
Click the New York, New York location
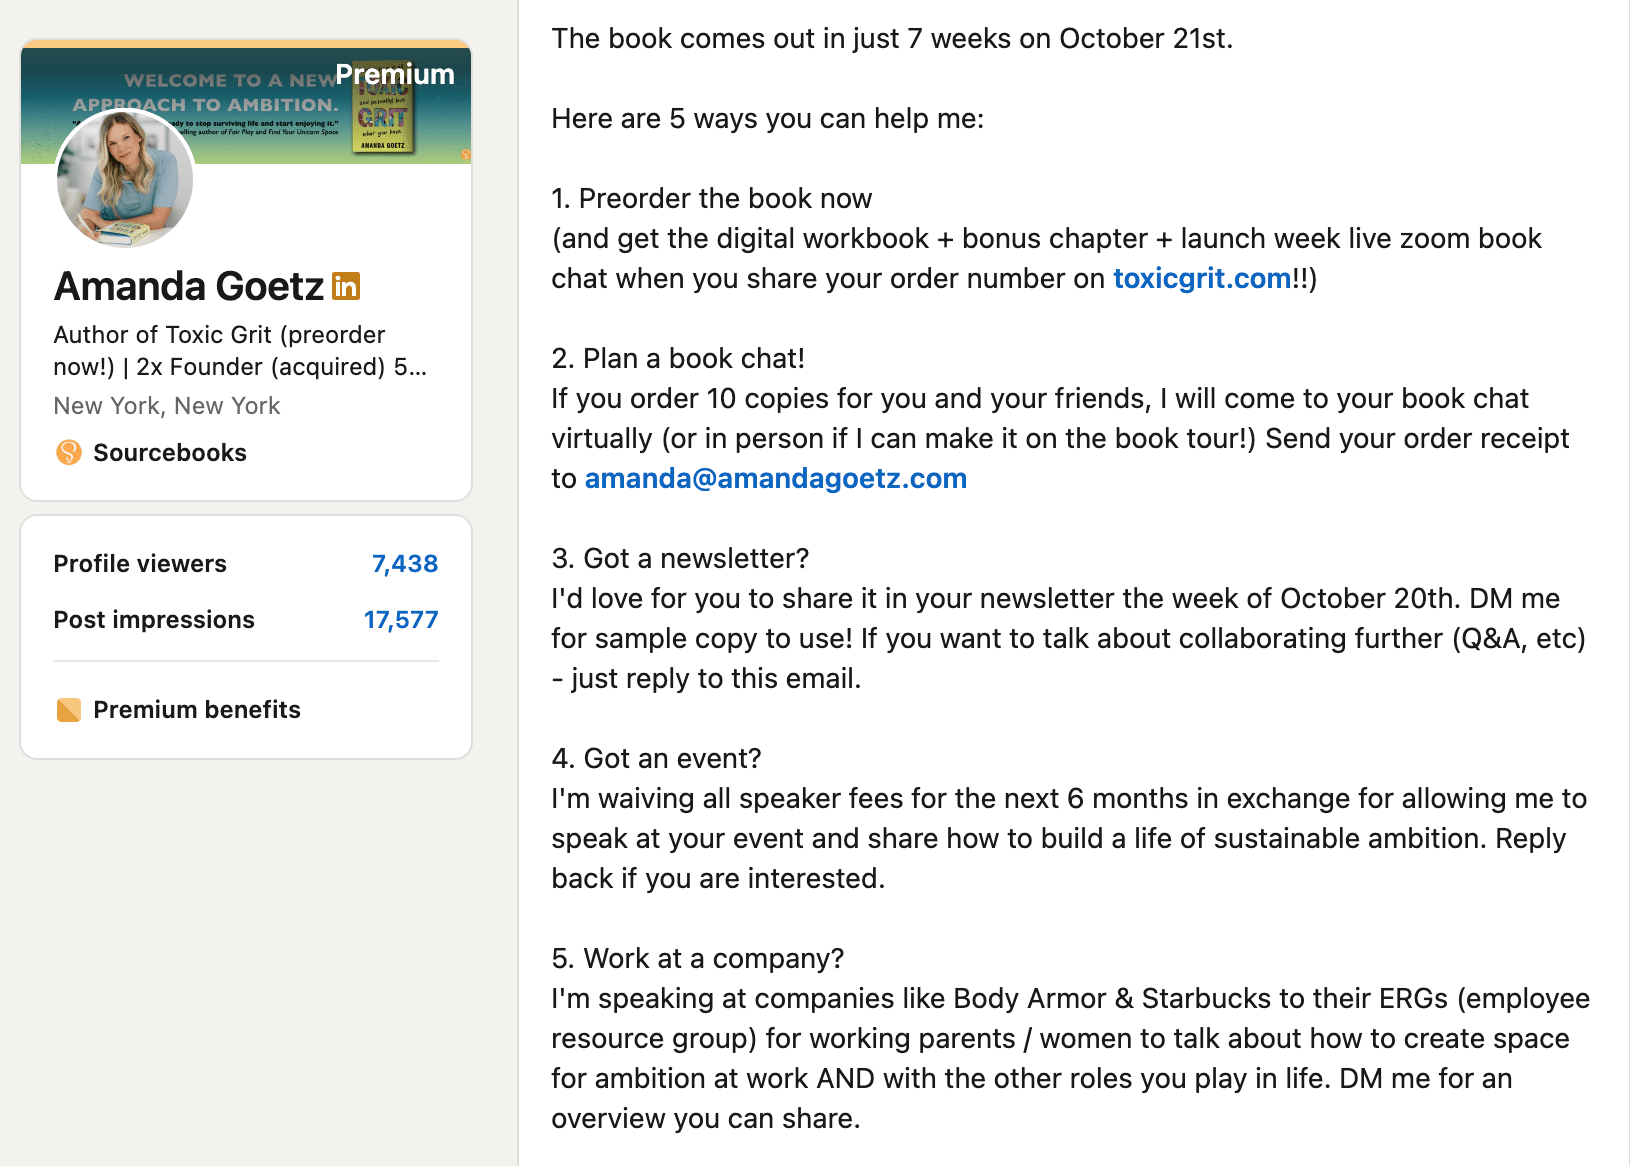click(x=167, y=406)
